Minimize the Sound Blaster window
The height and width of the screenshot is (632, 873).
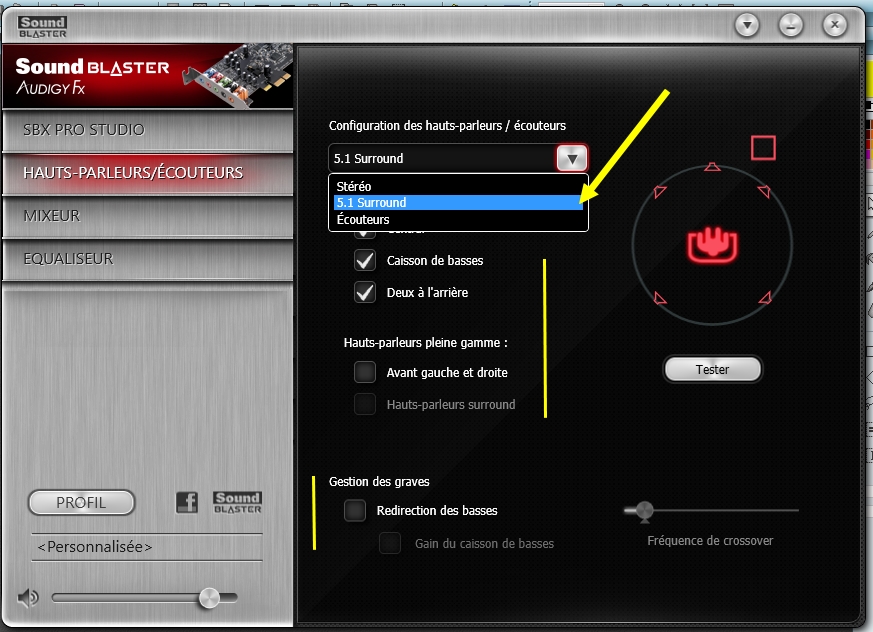pyautogui.click(x=791, y=25)
